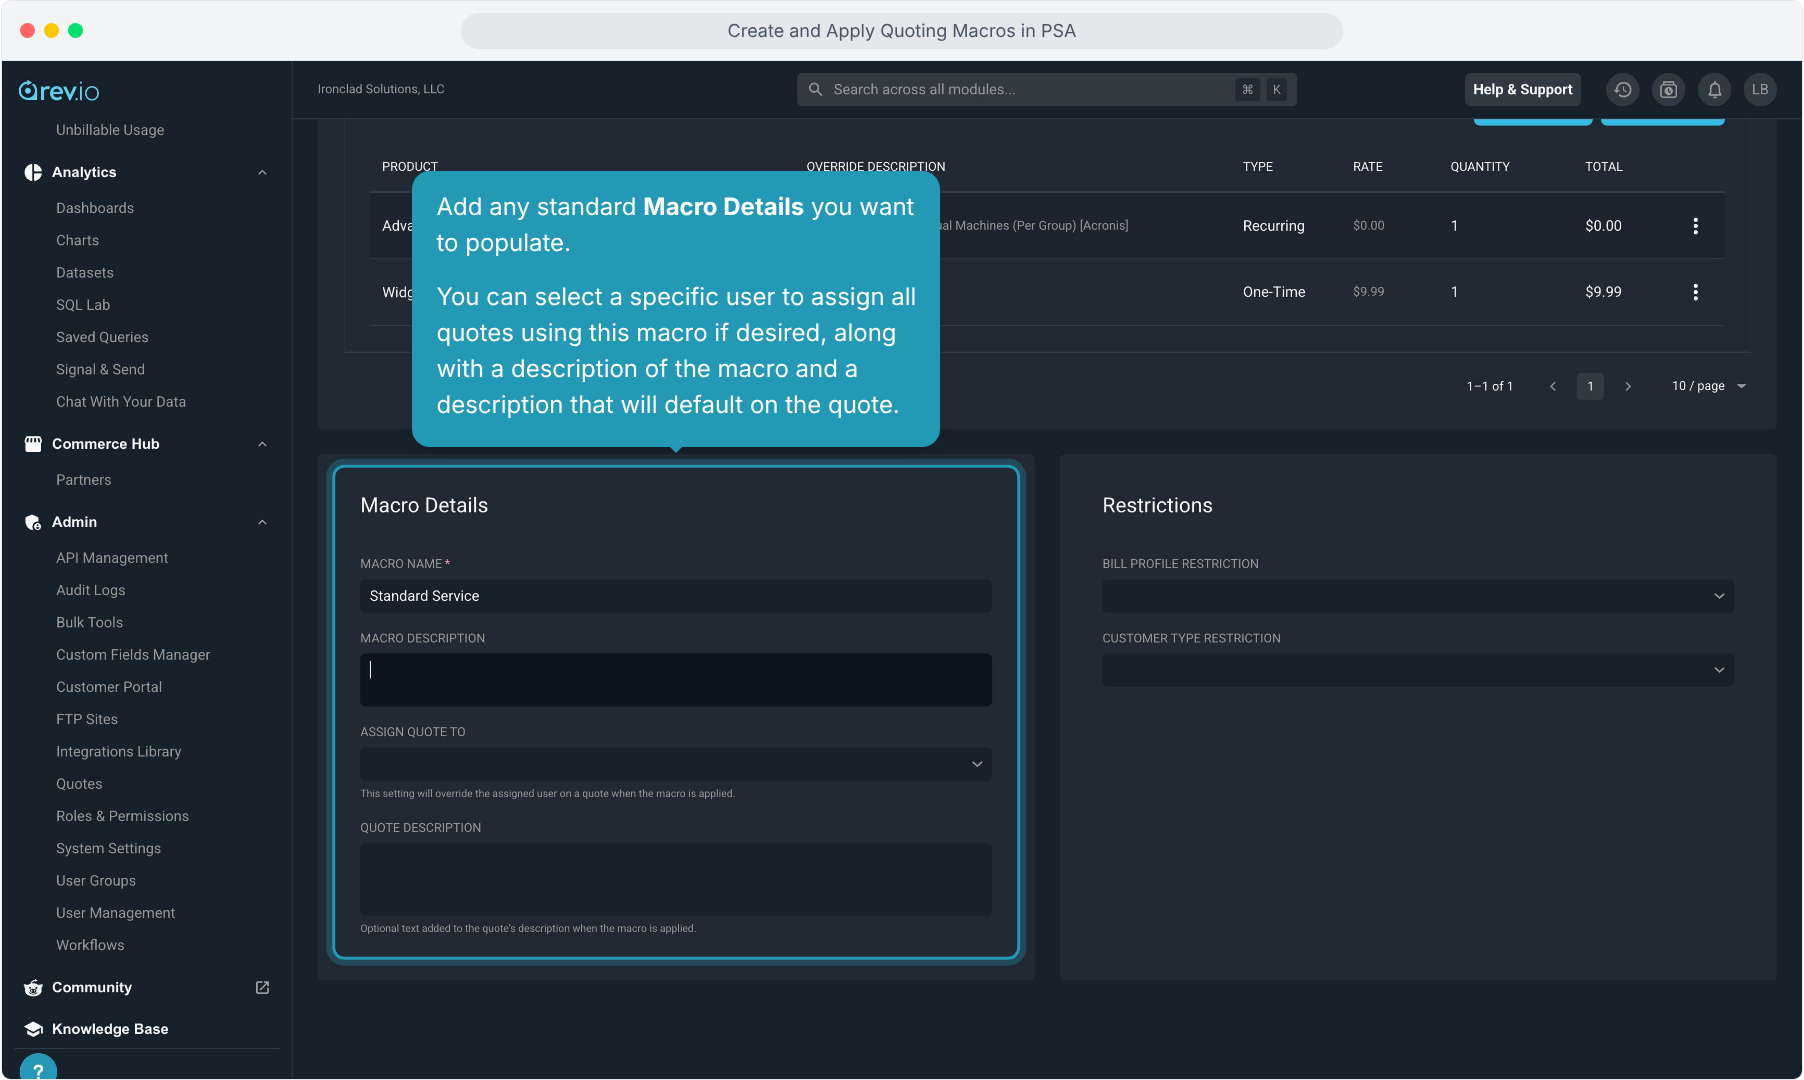
Task: Open Community external link icon
Action: [262, 988]
